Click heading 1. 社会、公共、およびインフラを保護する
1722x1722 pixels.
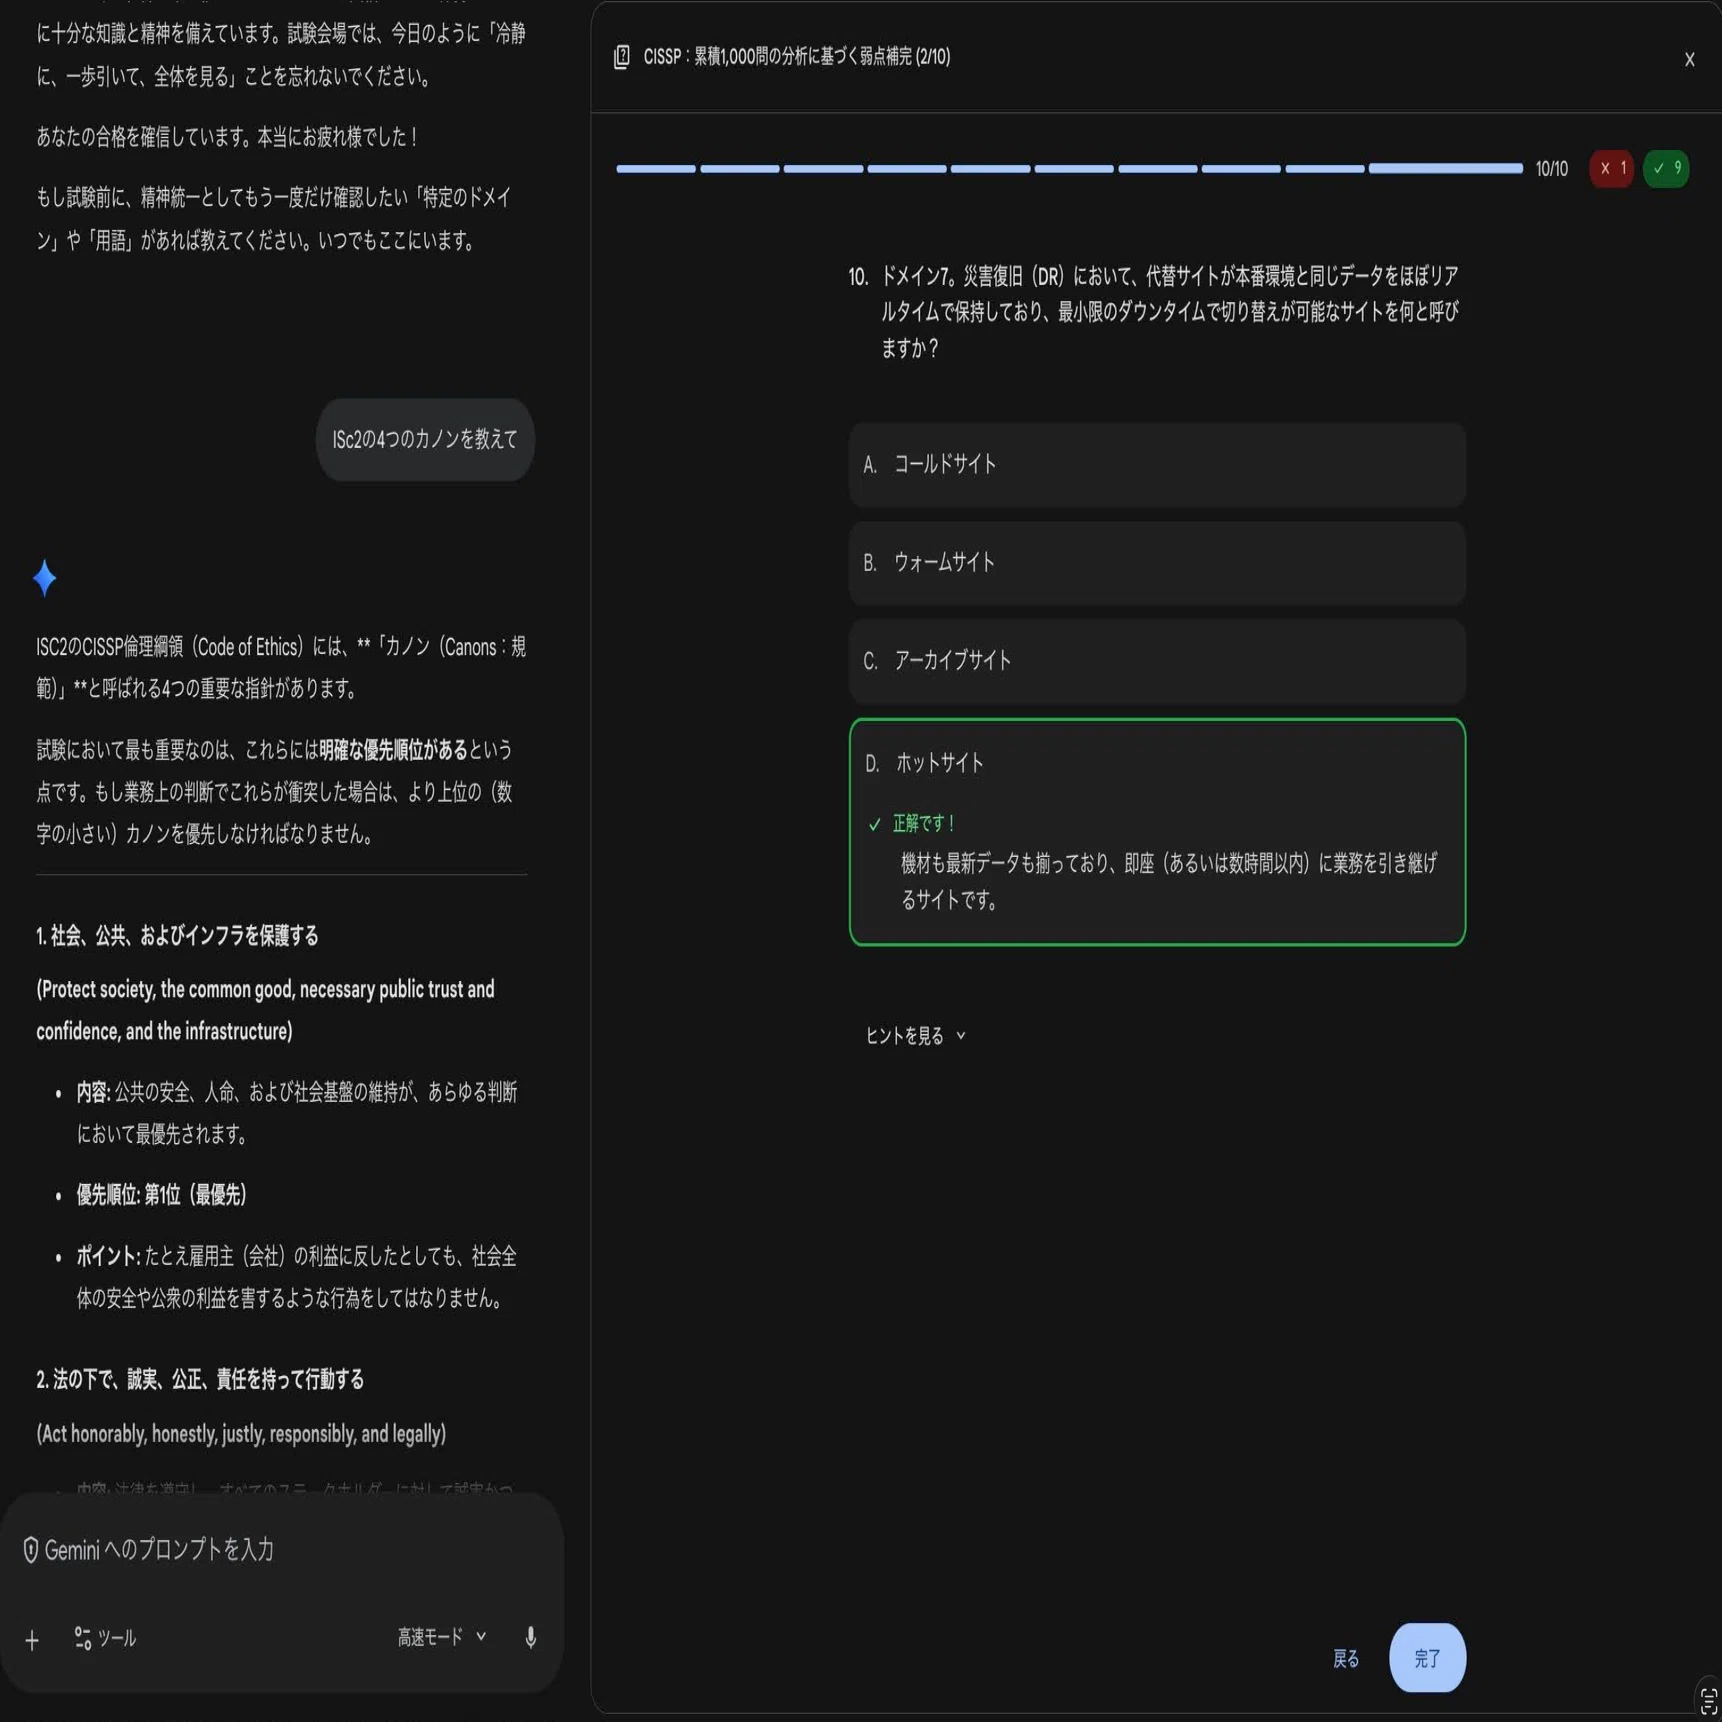click(x=177, y=936)
